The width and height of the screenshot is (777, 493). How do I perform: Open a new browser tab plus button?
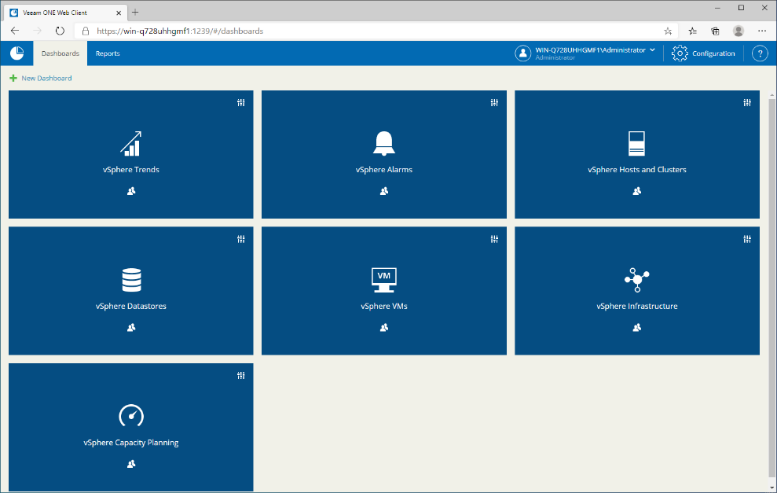click(135, 12)
